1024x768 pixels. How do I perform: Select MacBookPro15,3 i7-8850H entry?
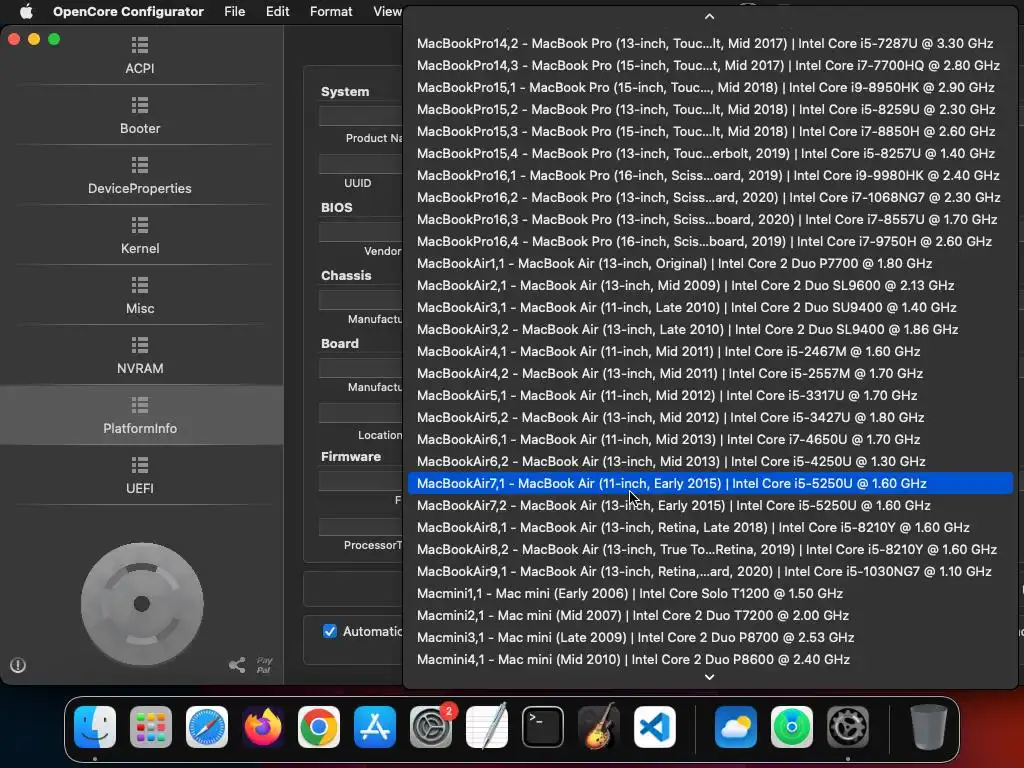click(x=710, y=131)
